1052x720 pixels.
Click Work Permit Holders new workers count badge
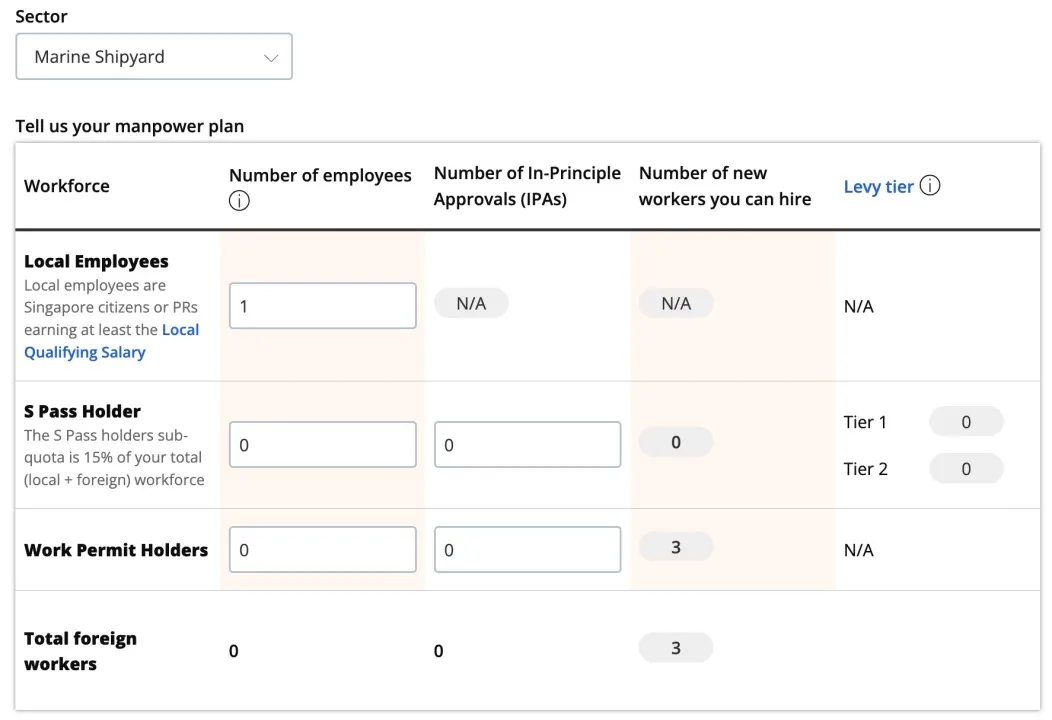coord(676,547)
